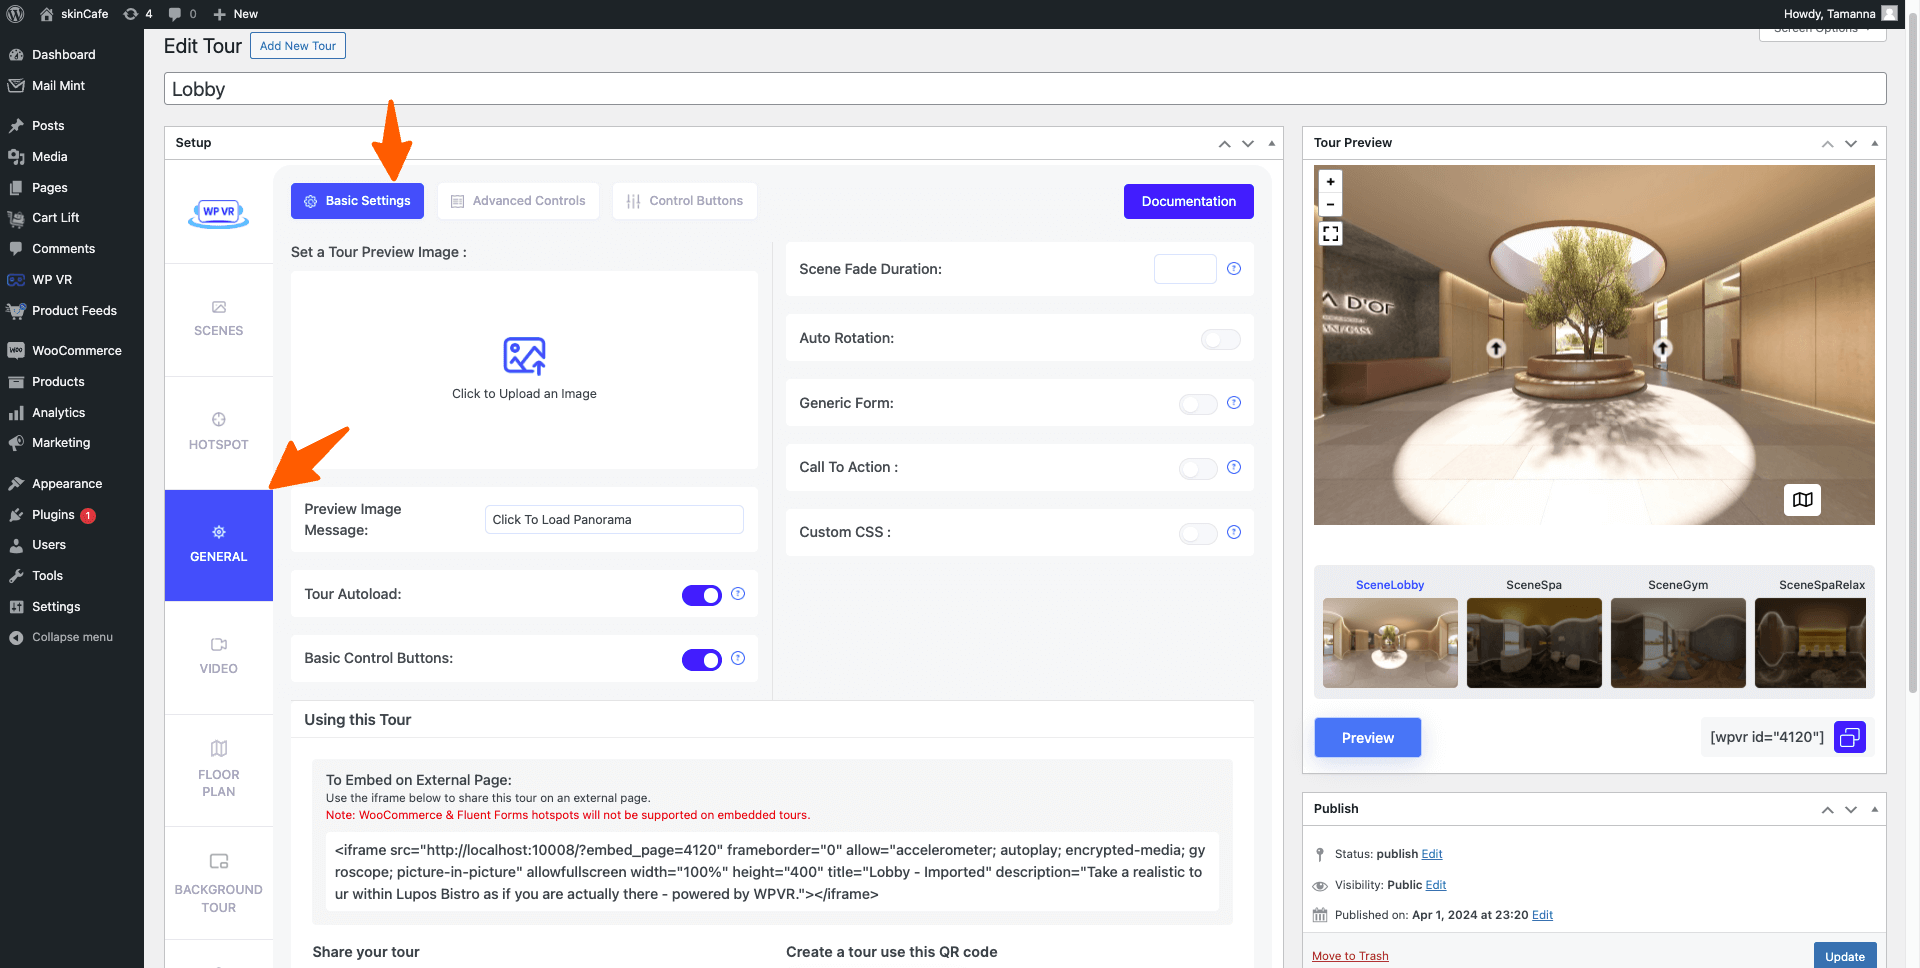Move Tour Preview panel up arrow
This screenshot has height=968, width=1920.
(x=1827, y=143)
